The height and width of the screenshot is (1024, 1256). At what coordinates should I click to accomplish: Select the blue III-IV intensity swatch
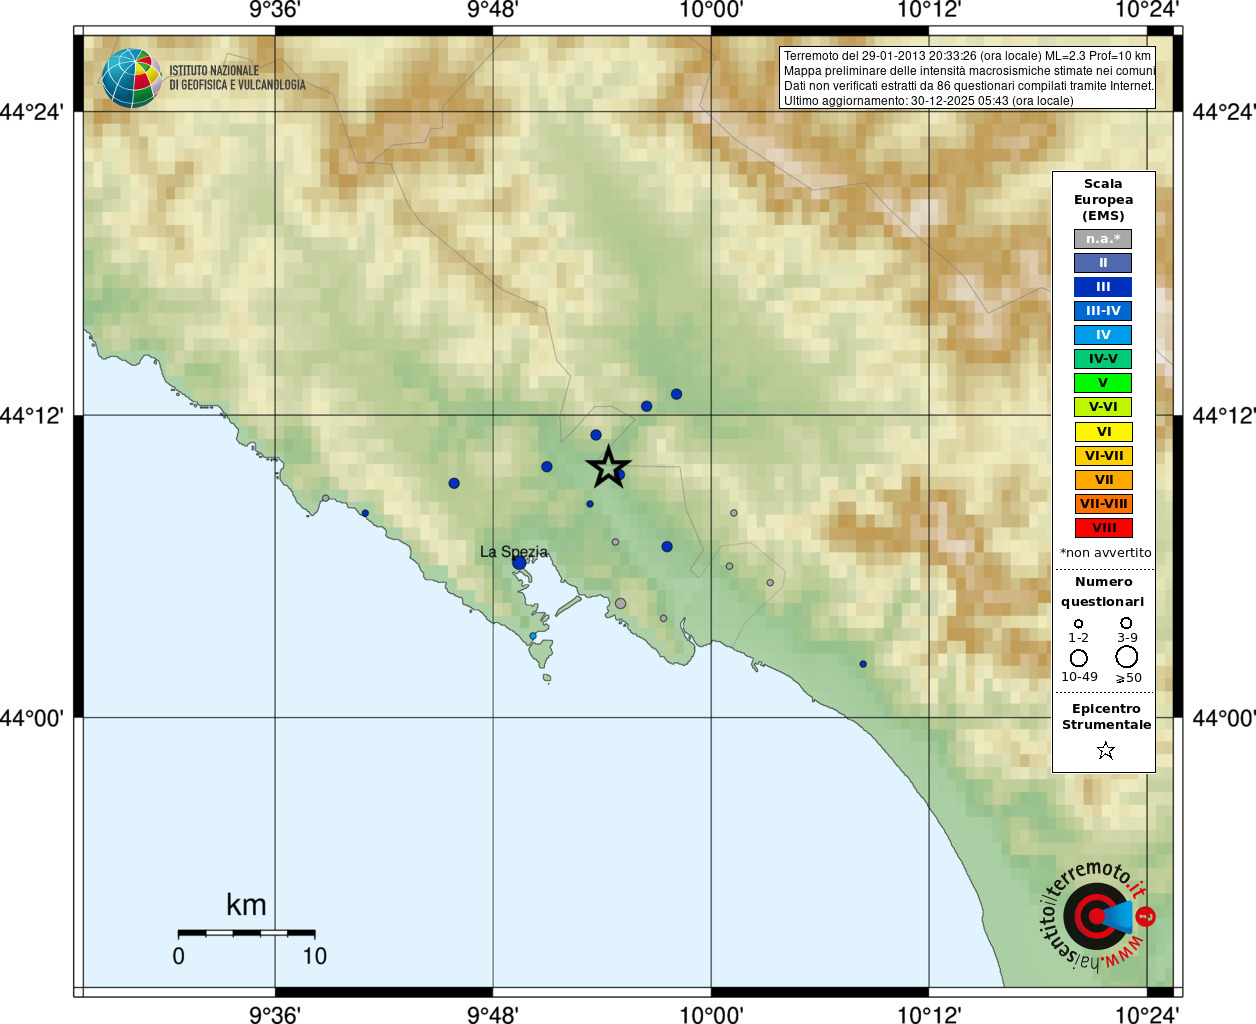[1103, 311]
